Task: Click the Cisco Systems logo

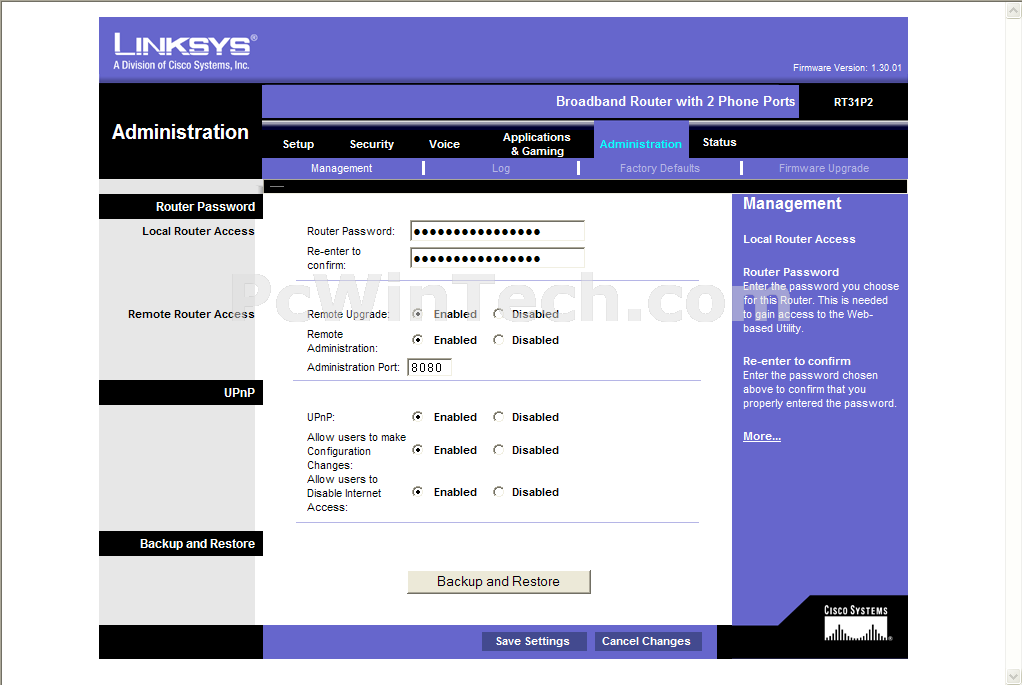Action: click(x=856, y=623)
